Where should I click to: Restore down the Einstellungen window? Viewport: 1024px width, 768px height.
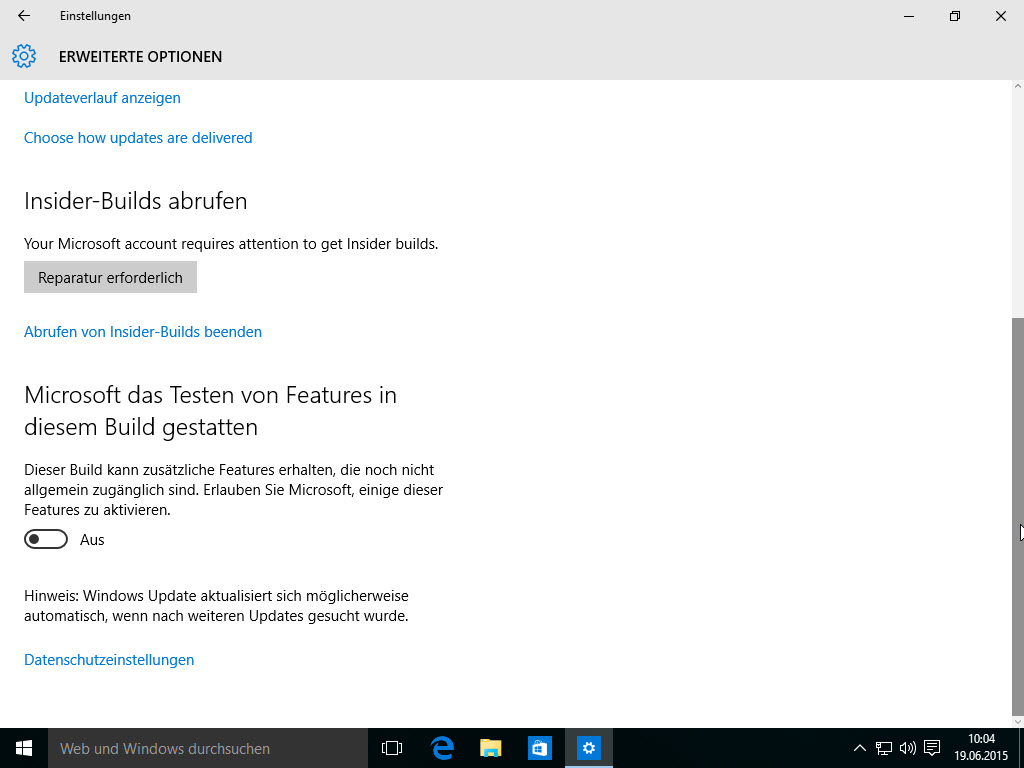[x=955, y=16]
